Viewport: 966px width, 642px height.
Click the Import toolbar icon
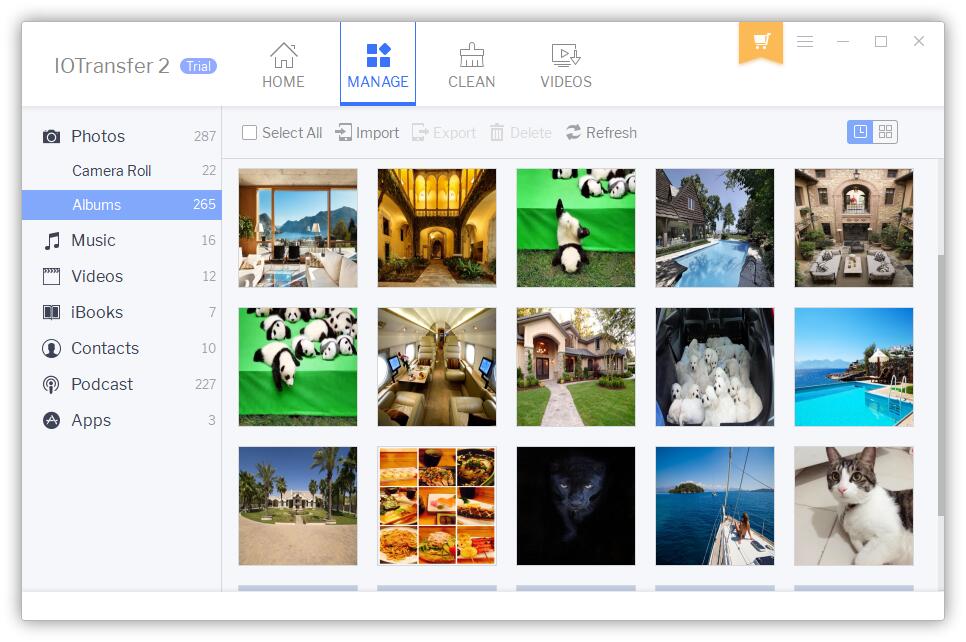pos(344,133)
